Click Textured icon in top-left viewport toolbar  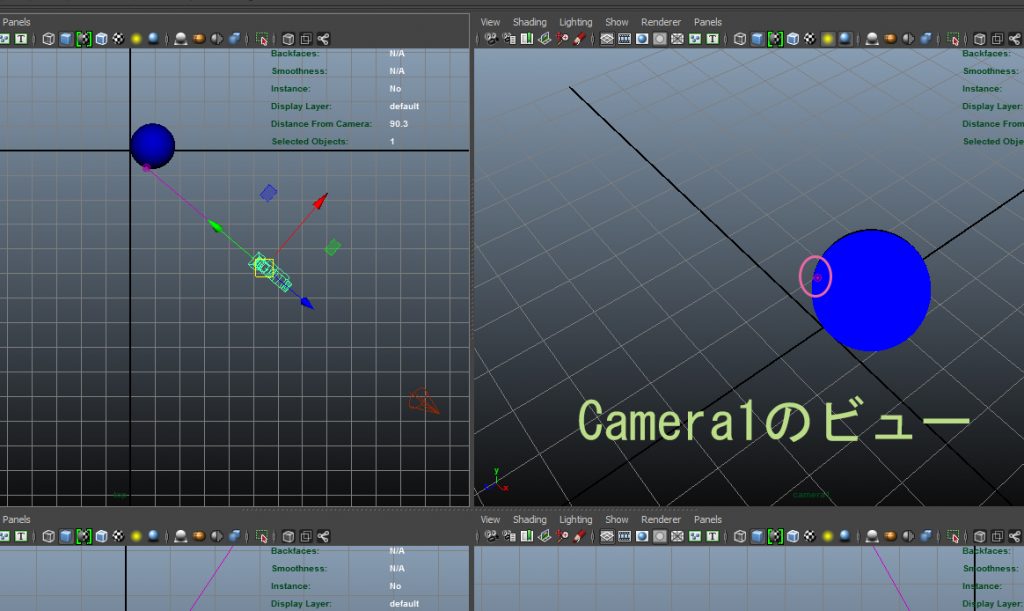tap(118, 39)
